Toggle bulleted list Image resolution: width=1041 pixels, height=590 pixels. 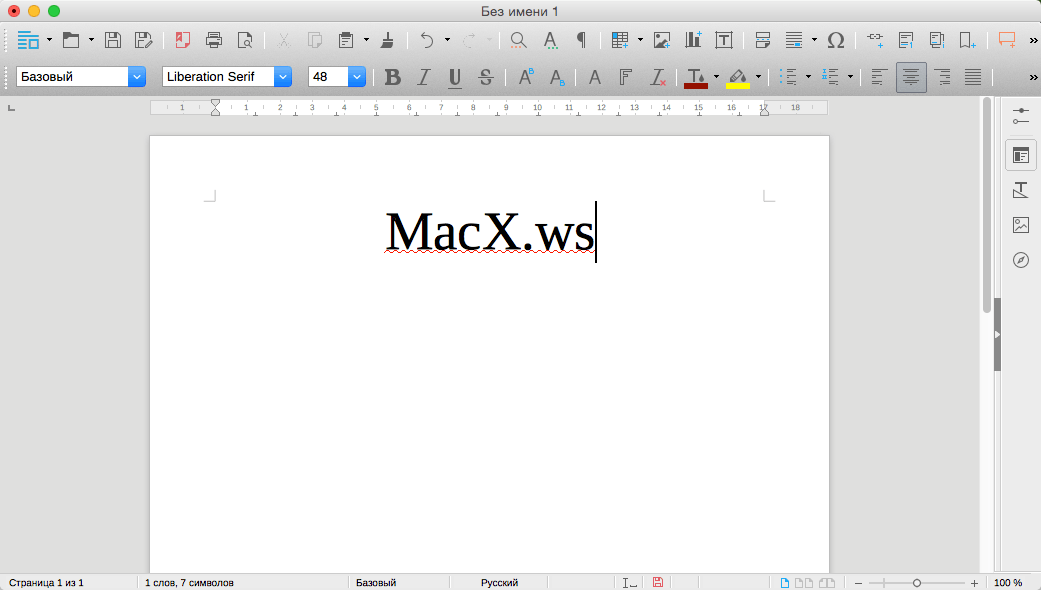tap(788, 77)
